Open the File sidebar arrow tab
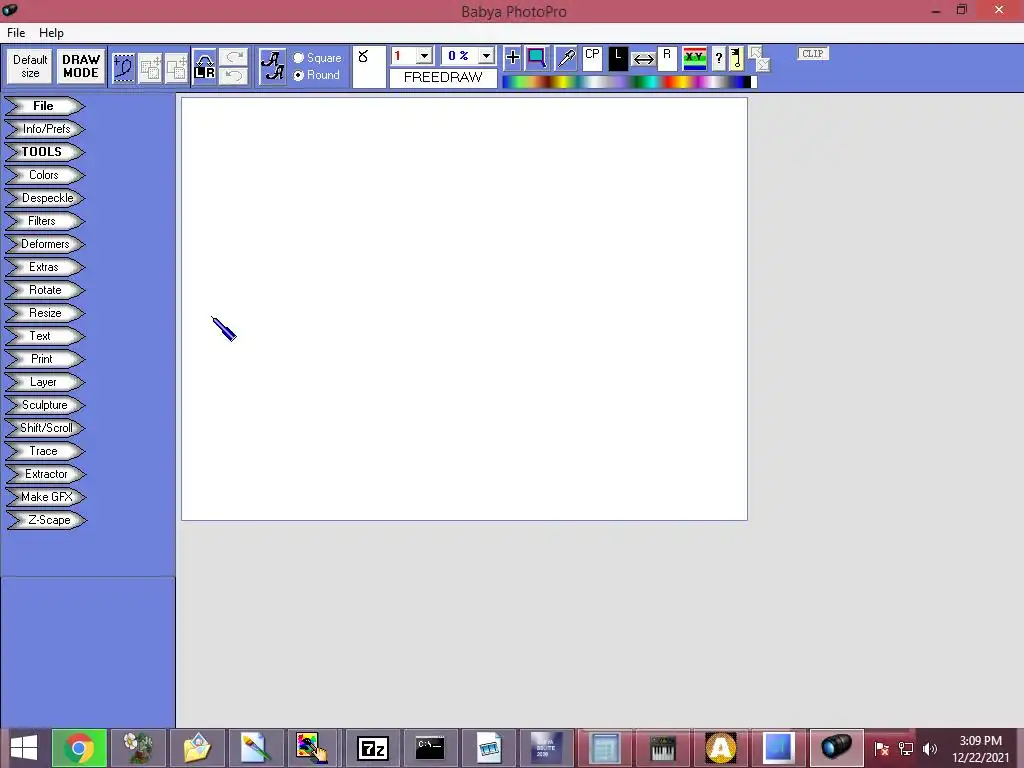The height and width of the screenshot is (768, 1024). (x=45, y=106)
